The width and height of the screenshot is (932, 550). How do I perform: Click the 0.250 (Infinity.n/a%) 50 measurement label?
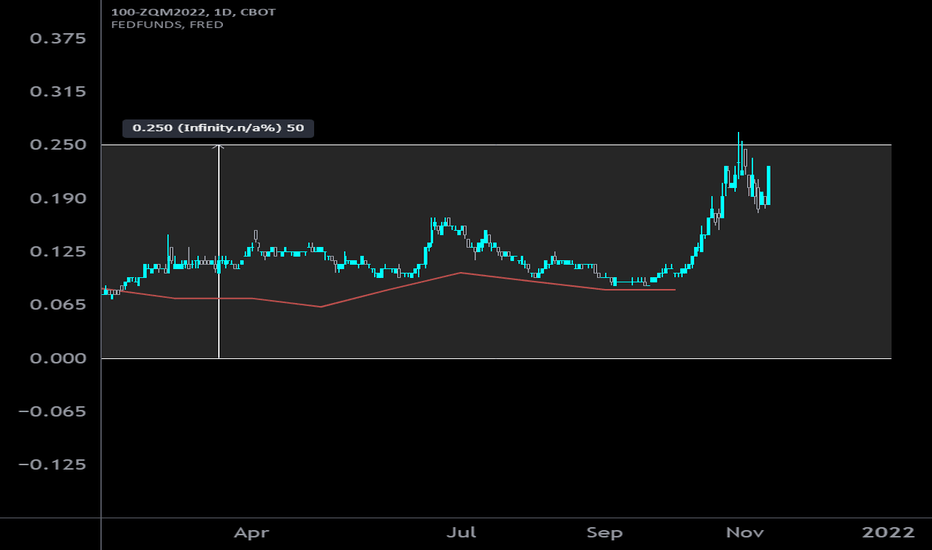click(x=218, y=128)
